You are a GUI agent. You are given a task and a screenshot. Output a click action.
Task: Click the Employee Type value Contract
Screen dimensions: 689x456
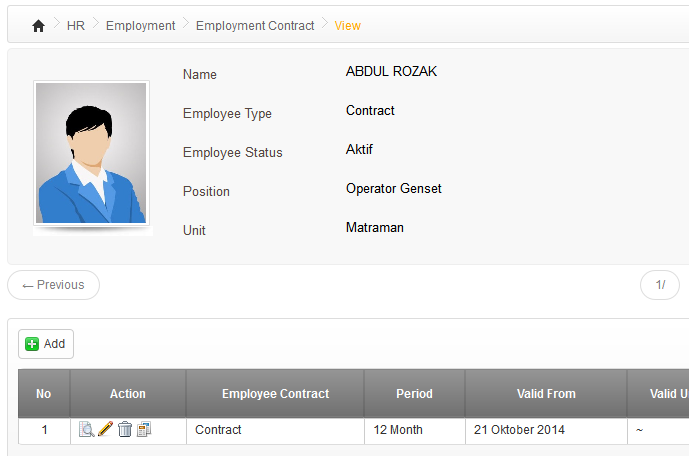click(x=370, y=111)
